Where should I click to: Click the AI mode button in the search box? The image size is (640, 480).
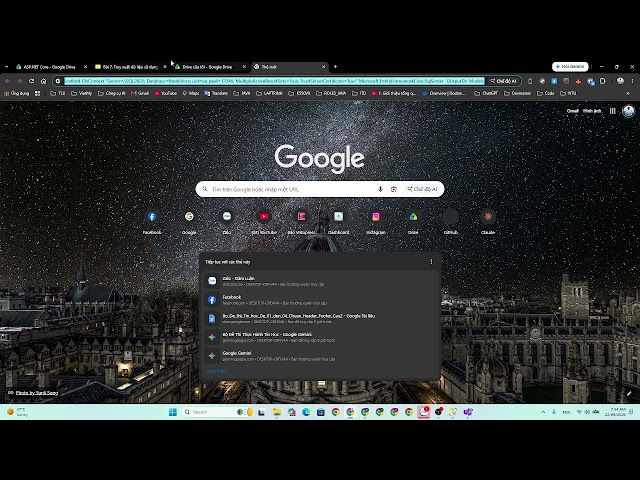(422, 189)
